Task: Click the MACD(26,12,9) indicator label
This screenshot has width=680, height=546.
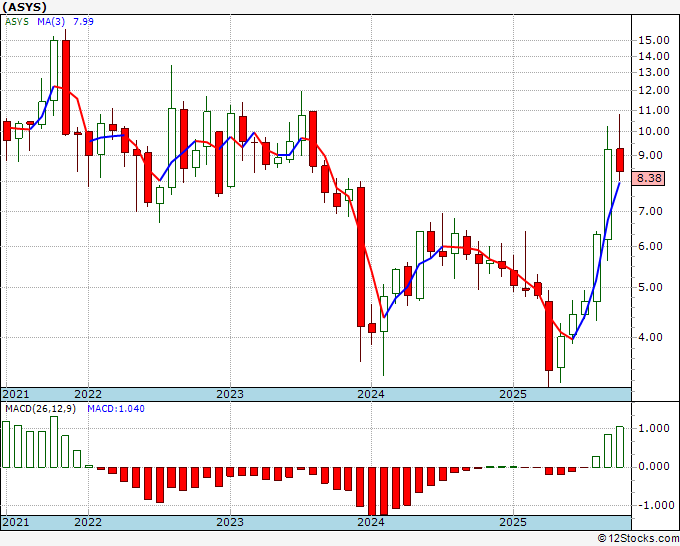Action: point(40,409)
